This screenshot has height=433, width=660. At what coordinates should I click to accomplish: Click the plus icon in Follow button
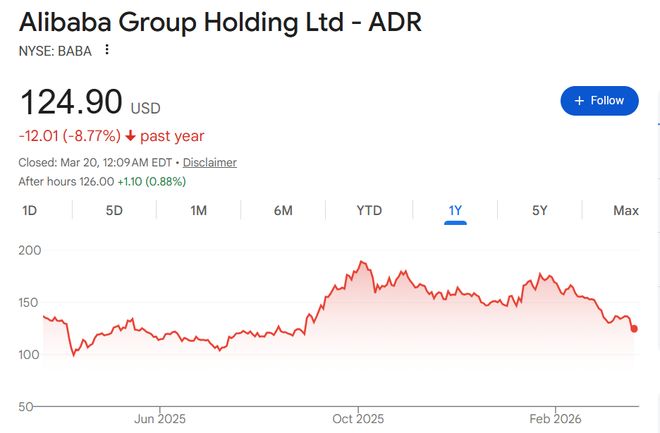point(579,101)
